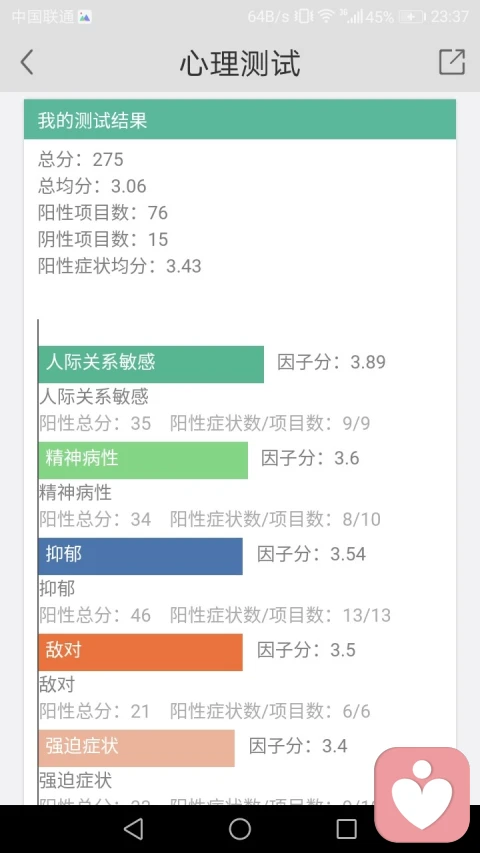Tap the 心理测试 page title
This screenshot has height=853, width=480.
coord(240,63)
